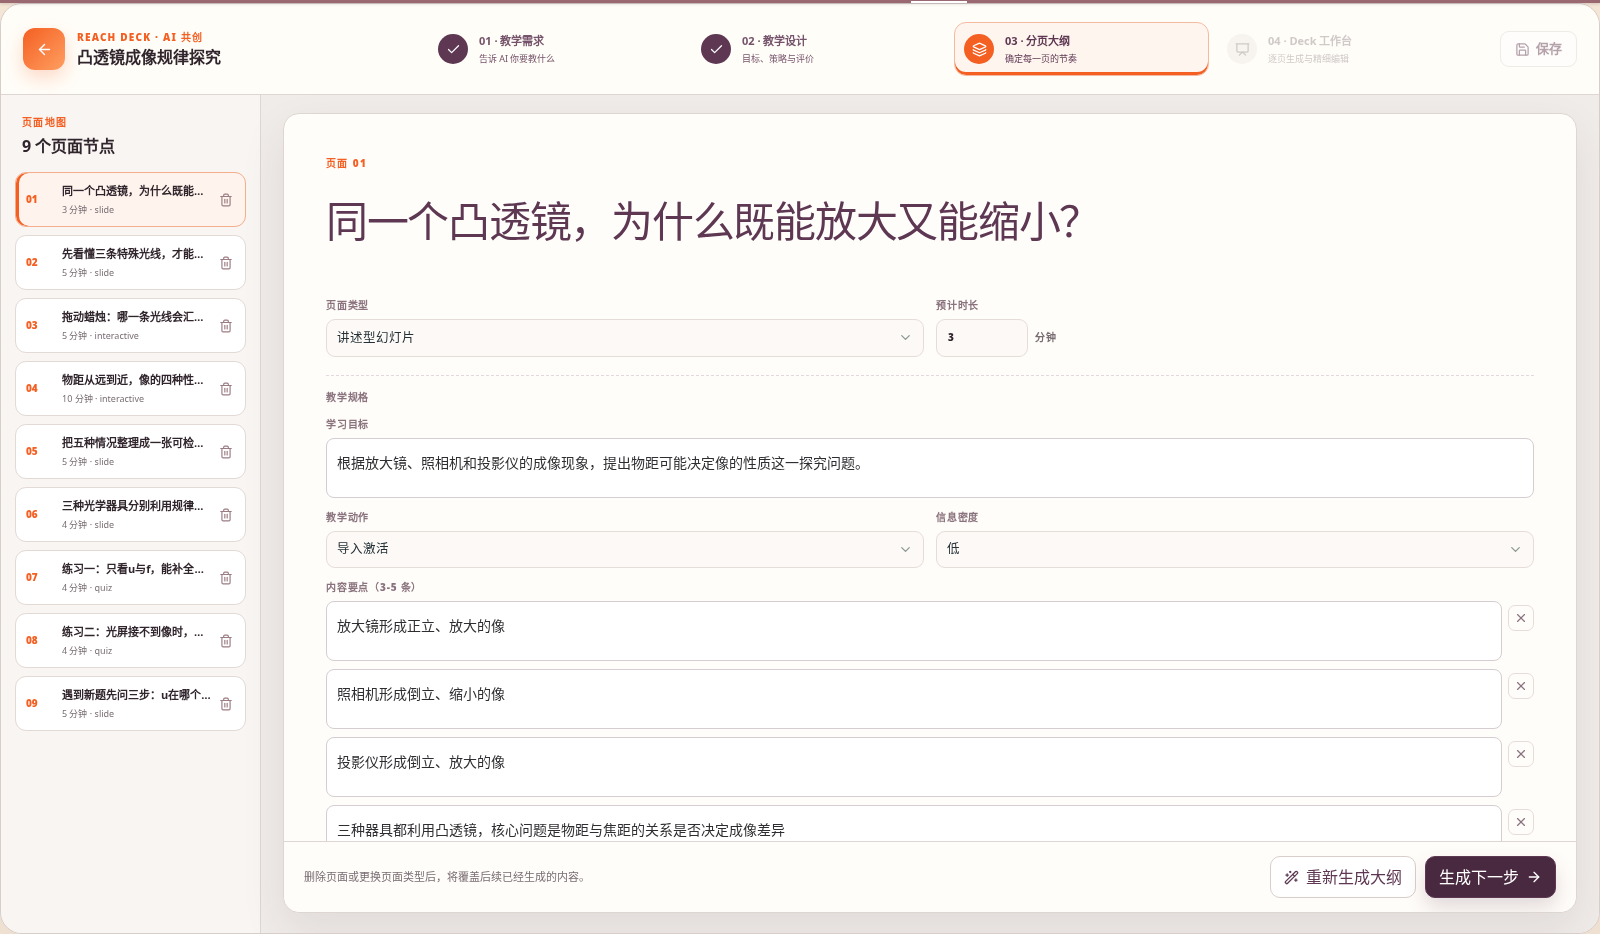Viewport: 1600px width, 934px height.
Task: Select page 02 先看懂三条特殊光线
Action: [x=130, y=263]
